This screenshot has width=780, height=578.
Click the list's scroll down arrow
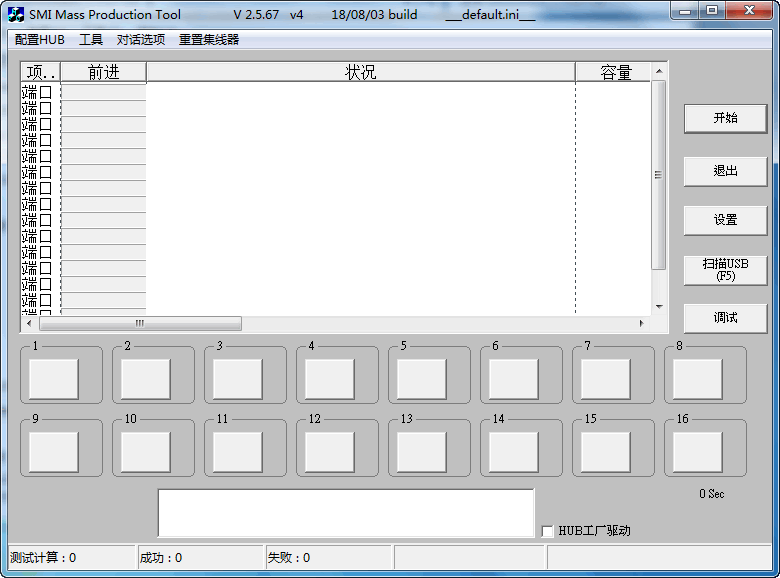tap(658, 307)
